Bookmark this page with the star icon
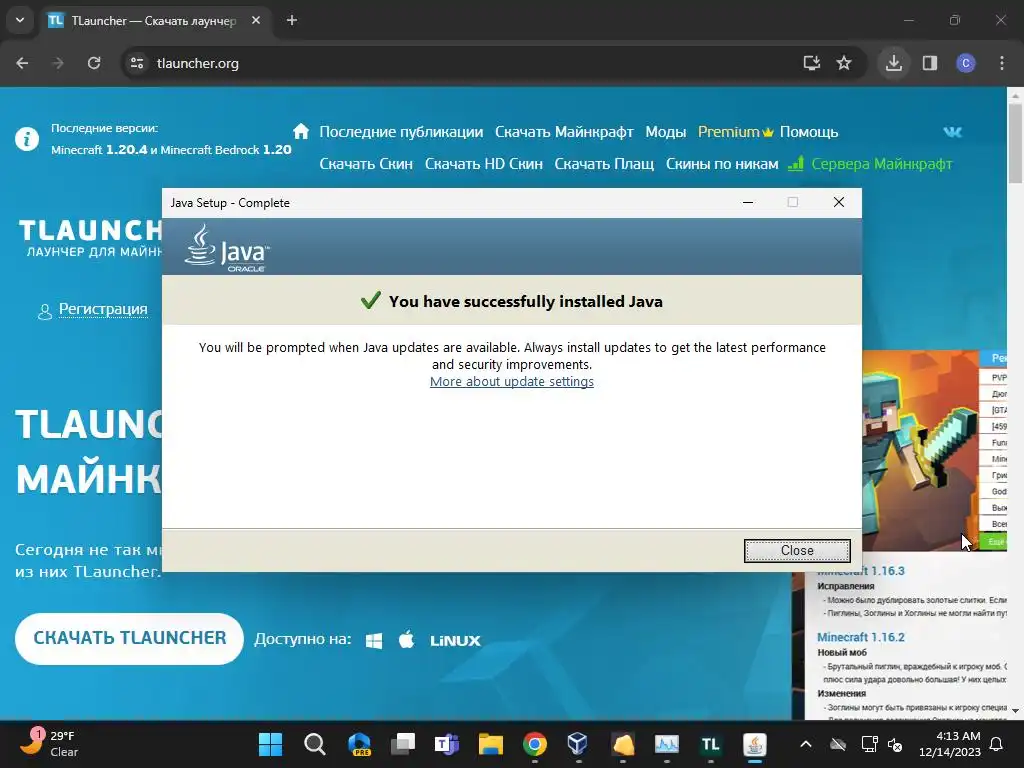1024x768 pixels. [x=844, y=63]
